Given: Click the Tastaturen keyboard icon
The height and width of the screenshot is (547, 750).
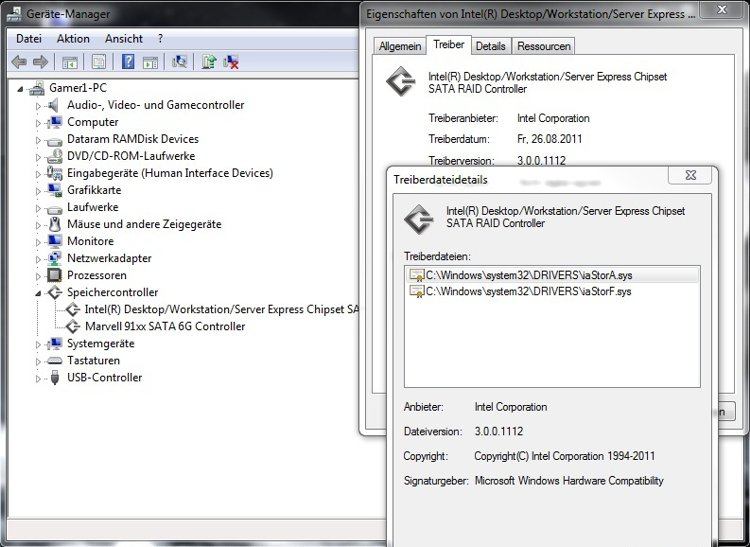Looking at the screenshot, I should click(55, 361).
